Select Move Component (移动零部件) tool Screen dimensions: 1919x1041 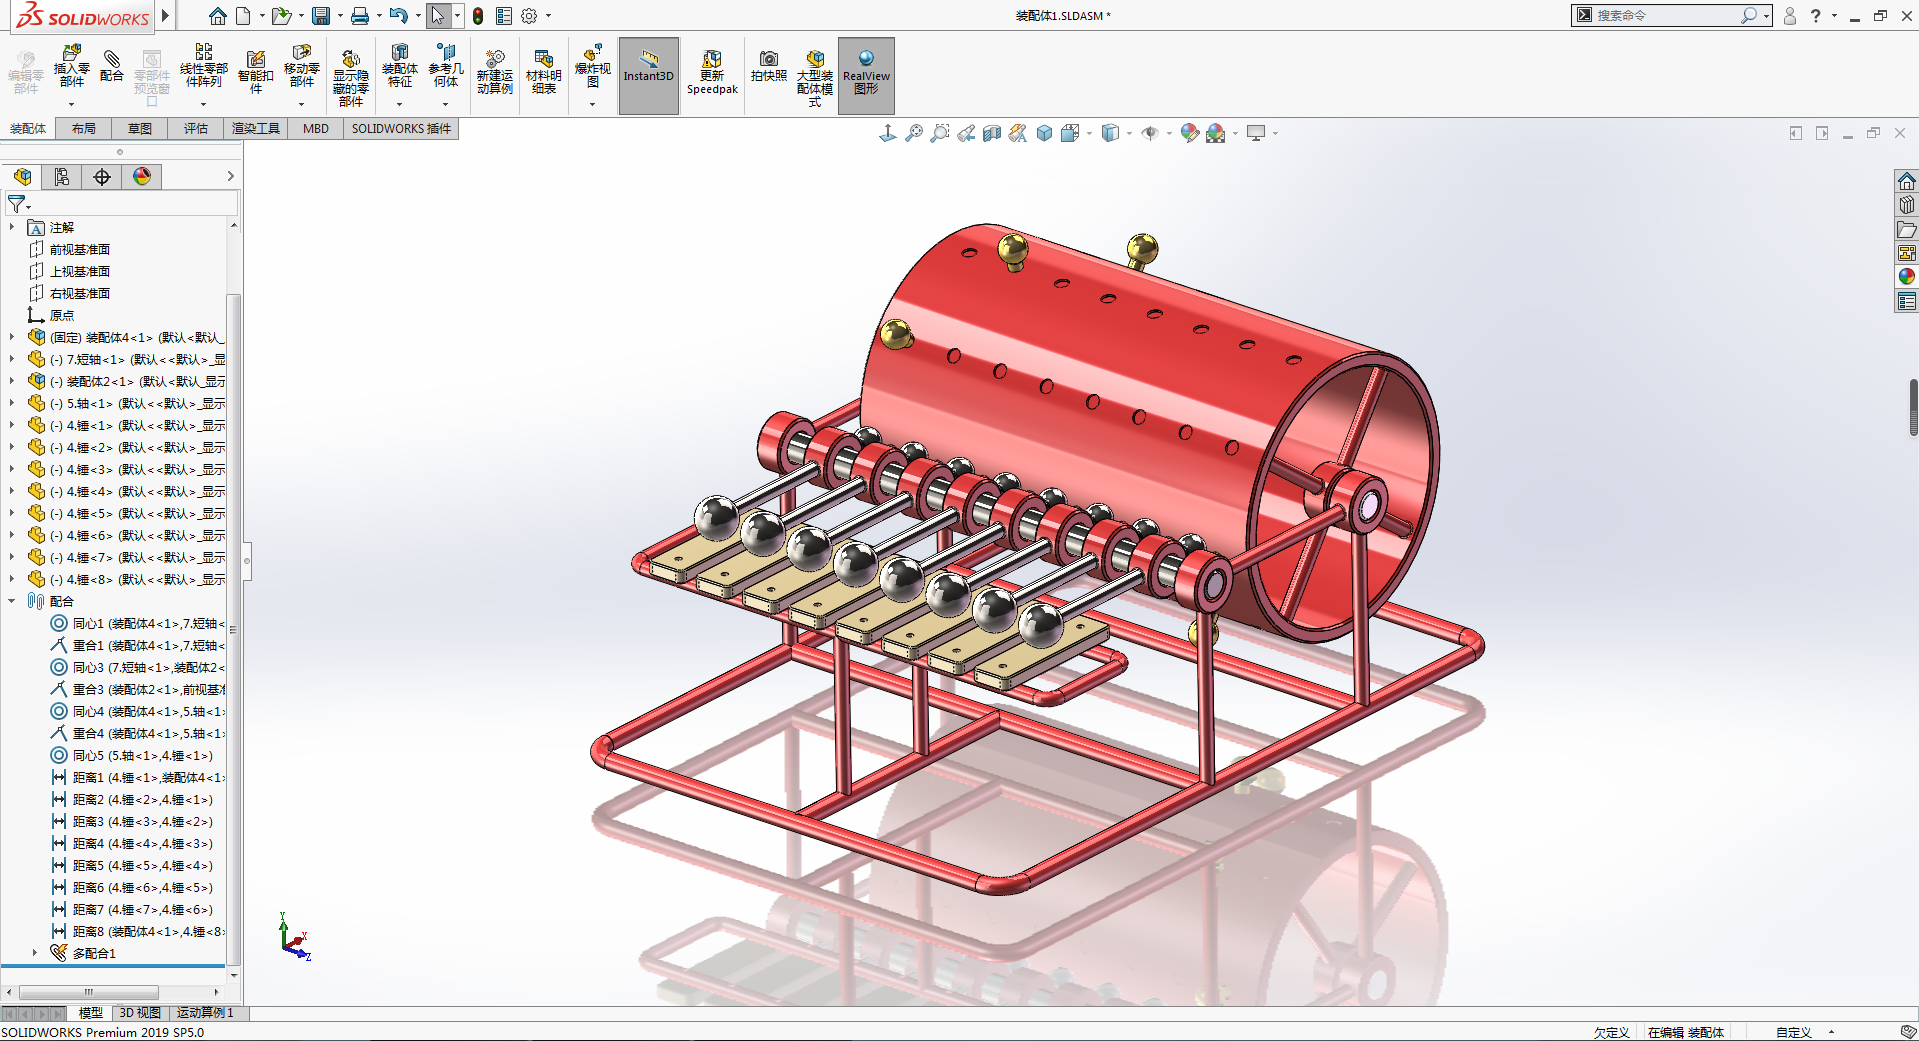(301, 67)
